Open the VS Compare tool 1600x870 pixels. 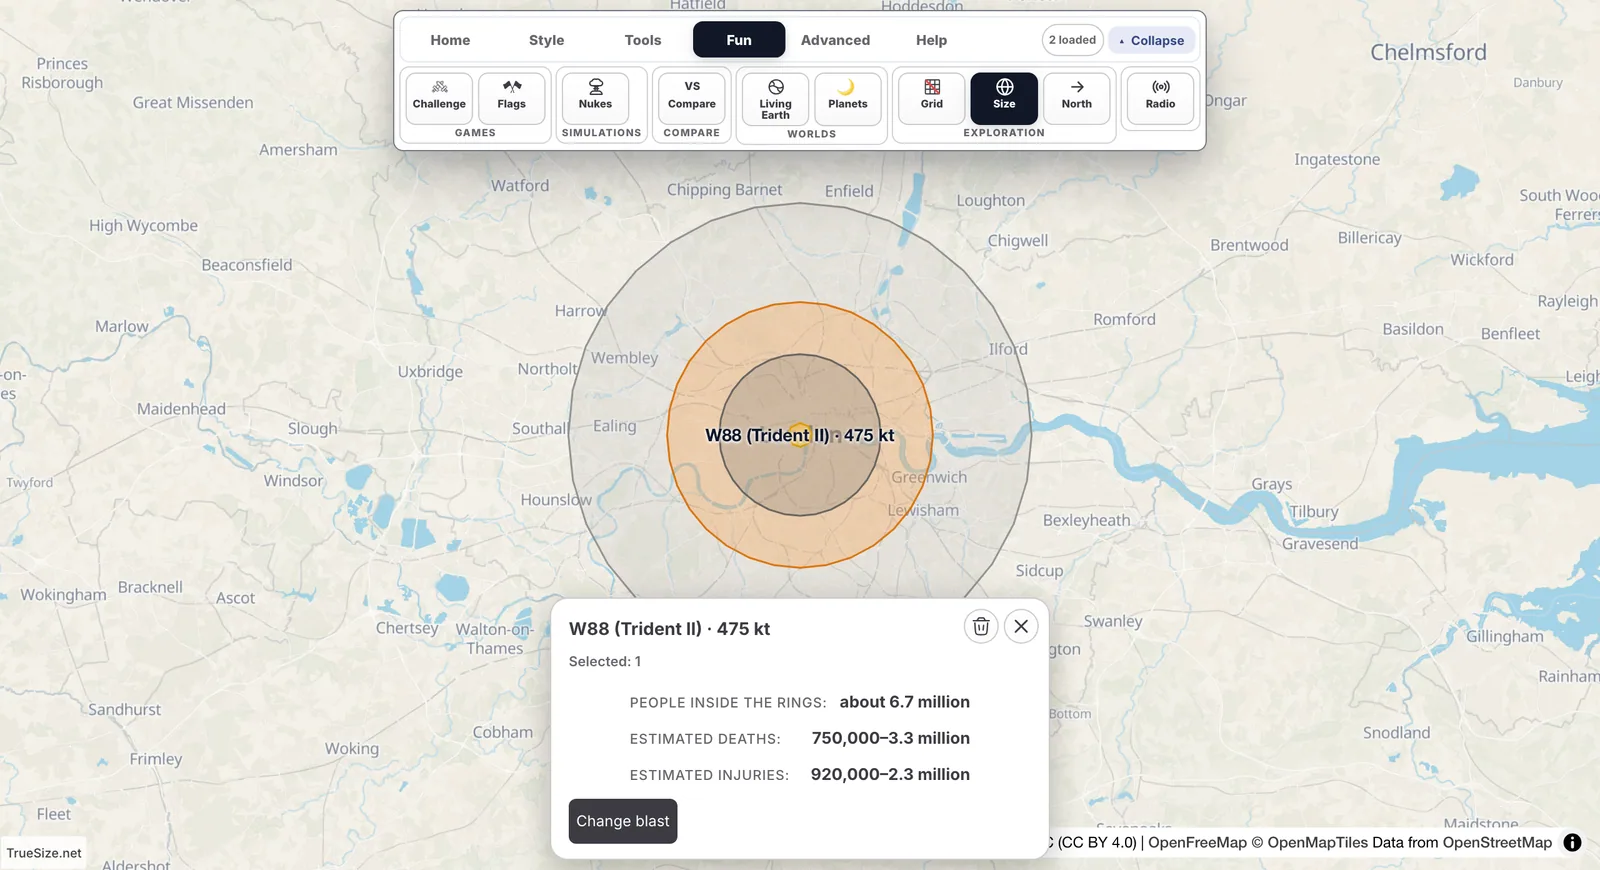(692, 97)
